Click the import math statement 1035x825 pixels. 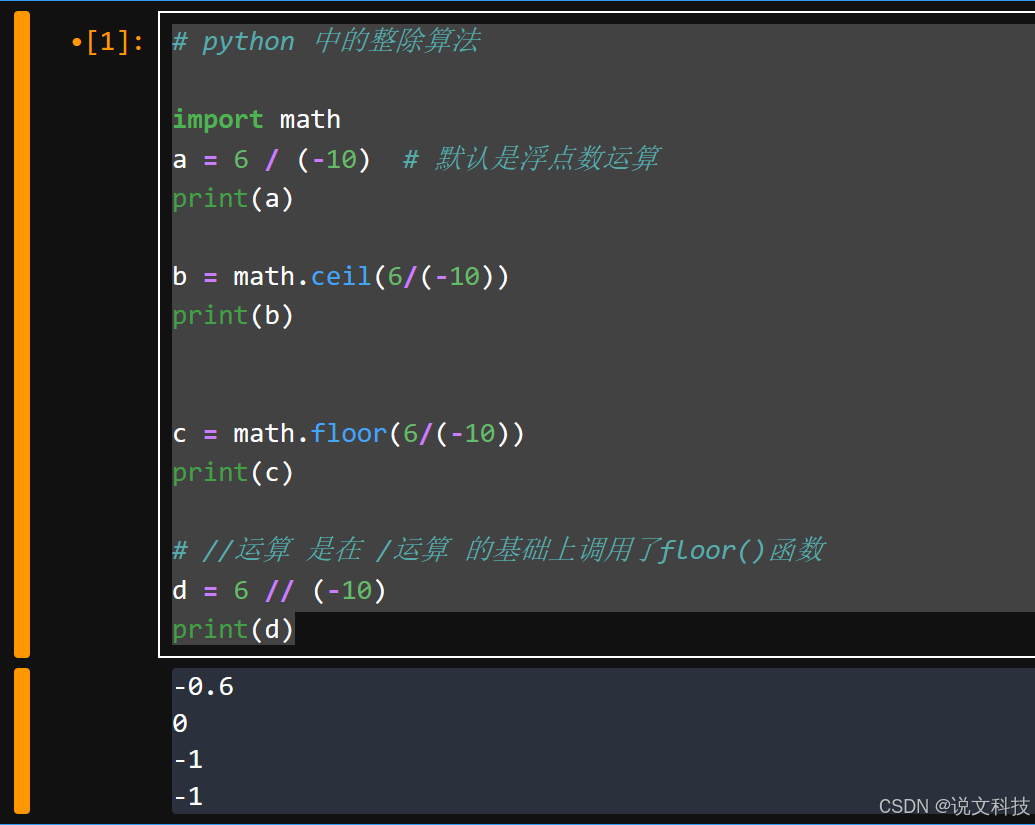point(256,119)
